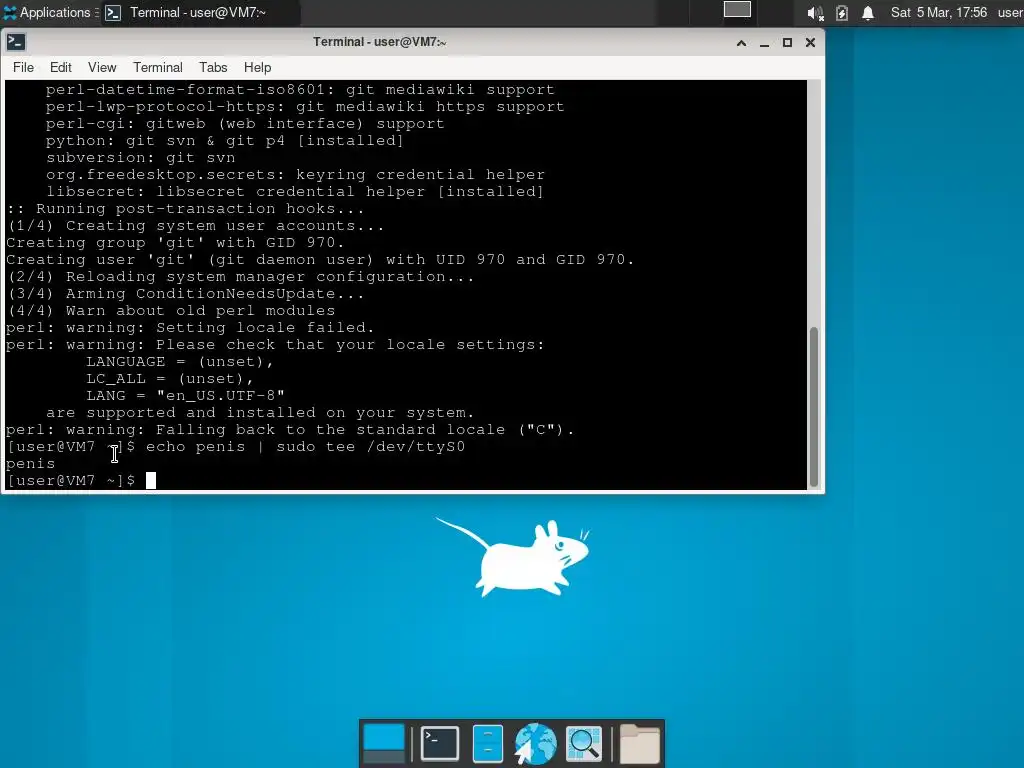Open the power manager battery icon
The width and height of the screenshot is (1024, 768).
[842, 12]
